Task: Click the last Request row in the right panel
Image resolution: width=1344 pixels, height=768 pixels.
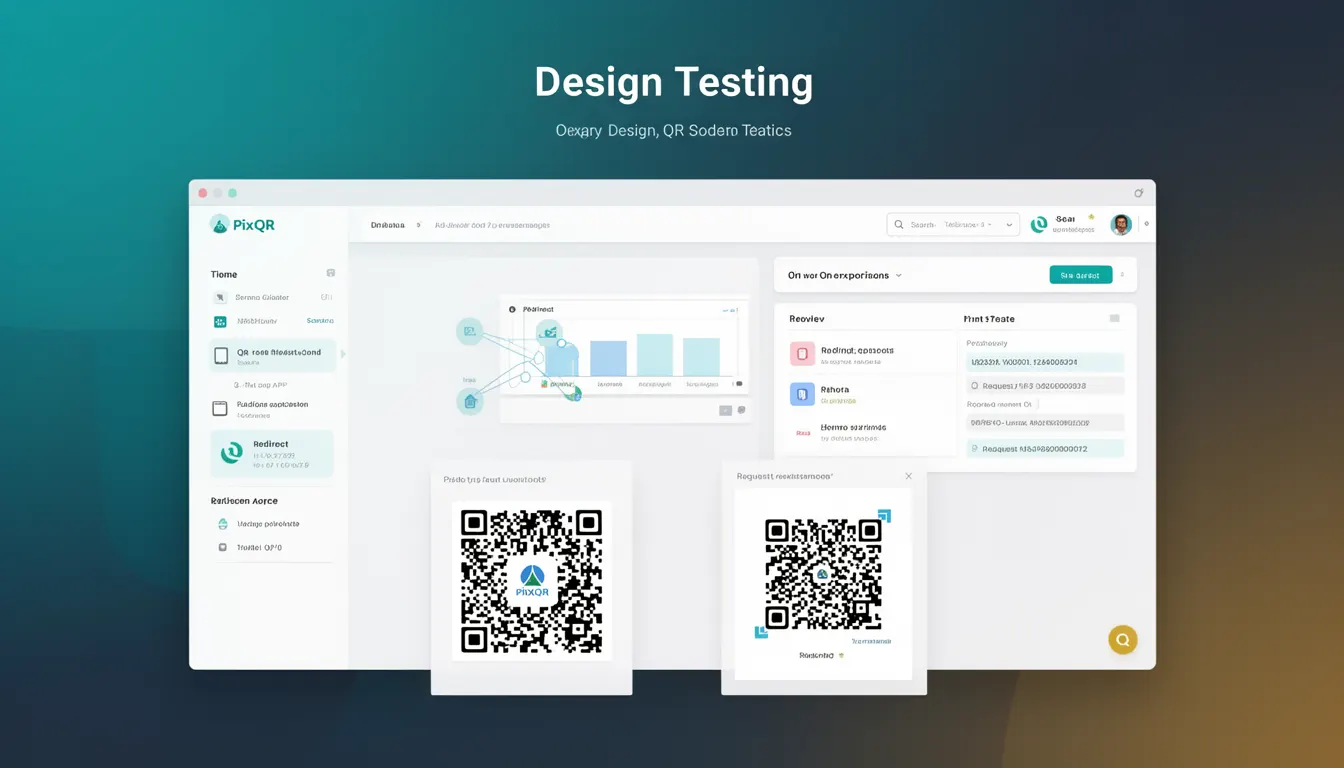Action: [x=1045, y=449]
